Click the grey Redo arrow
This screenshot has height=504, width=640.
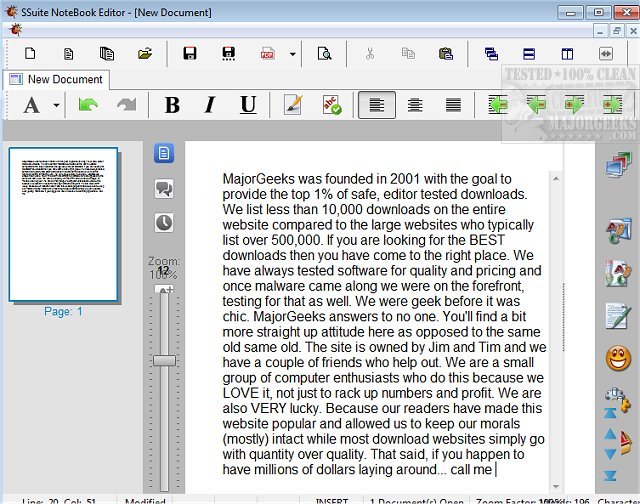[127, 105]
